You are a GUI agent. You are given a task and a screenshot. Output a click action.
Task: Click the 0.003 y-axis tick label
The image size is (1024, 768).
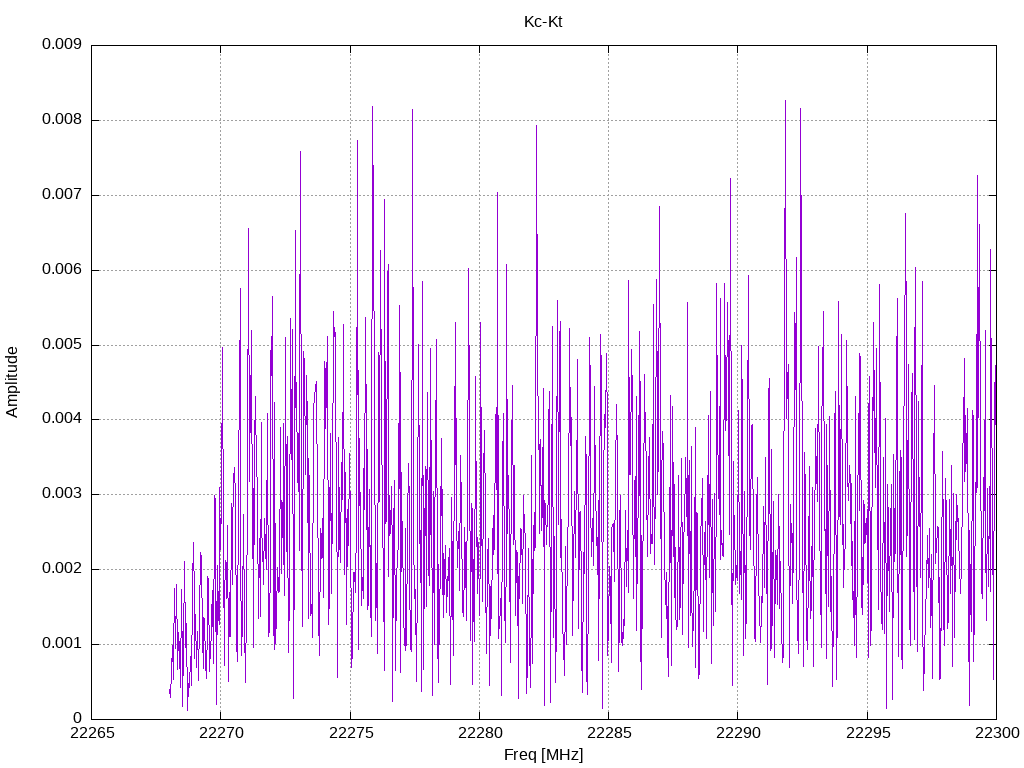click(62, 494)
